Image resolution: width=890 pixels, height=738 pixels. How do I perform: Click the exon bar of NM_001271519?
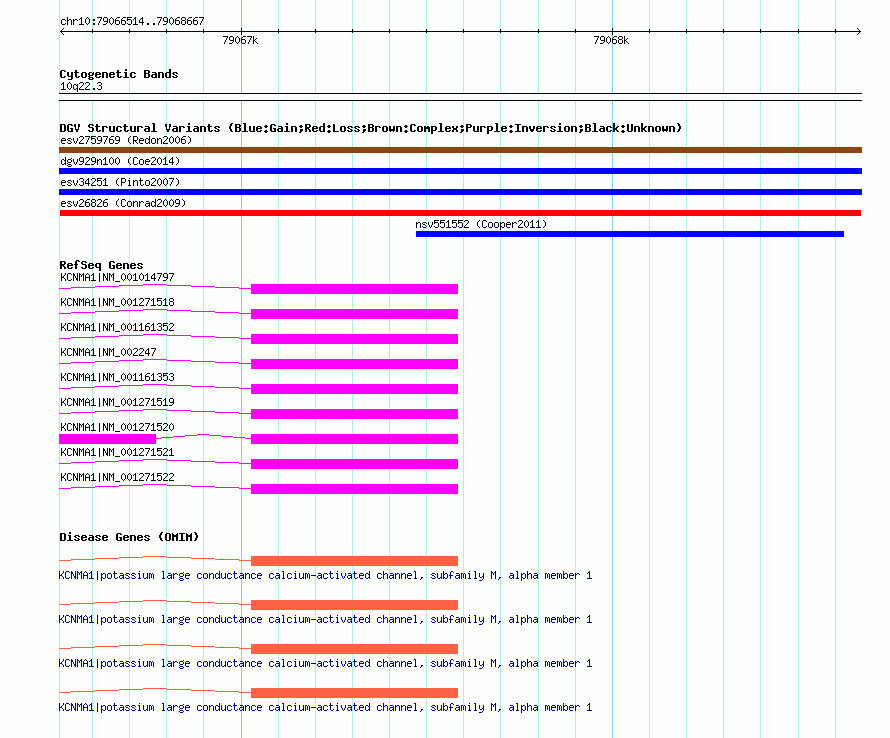click(354, 414)
